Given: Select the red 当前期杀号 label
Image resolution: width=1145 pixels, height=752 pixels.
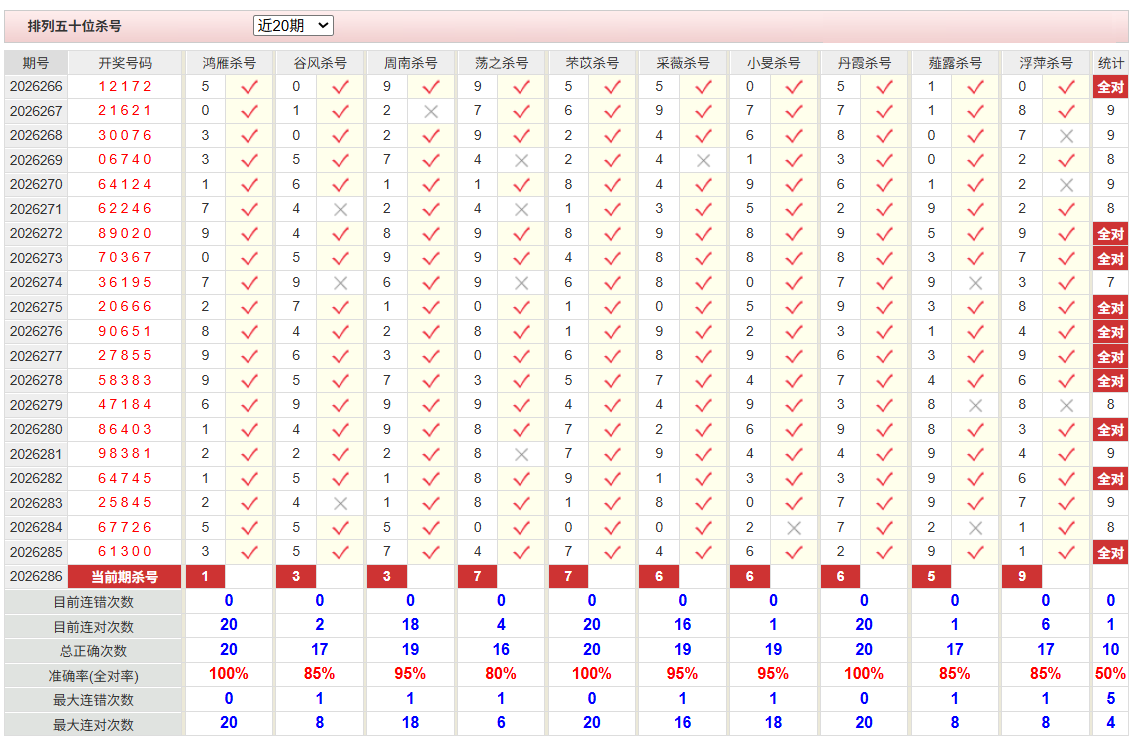Looking at the screenshot, I should point(124,577).
